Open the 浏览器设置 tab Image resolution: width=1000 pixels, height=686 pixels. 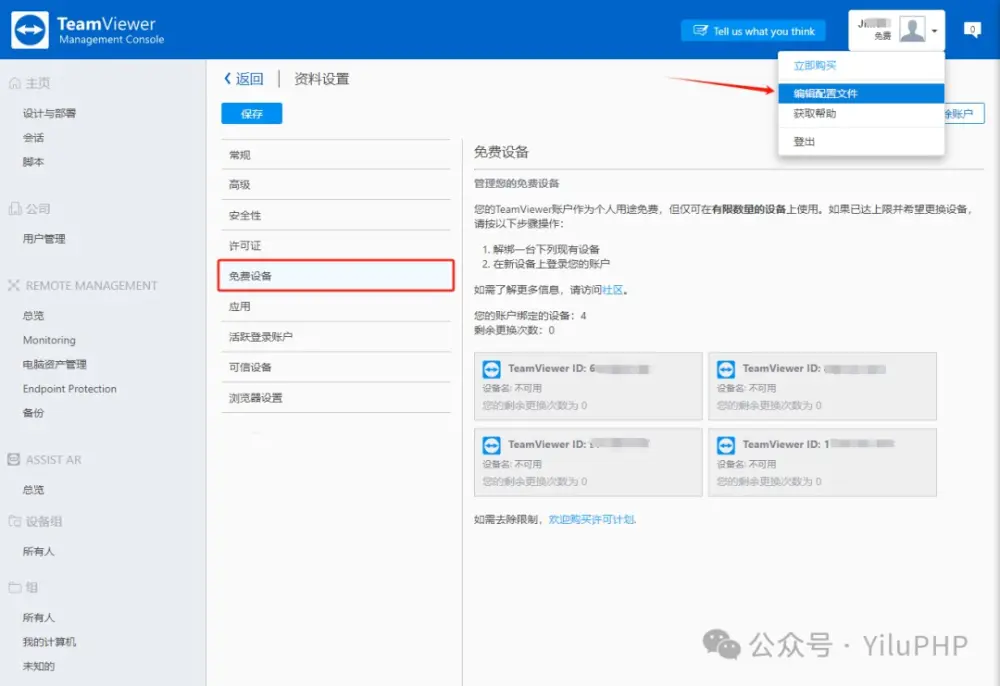[335, 398]
